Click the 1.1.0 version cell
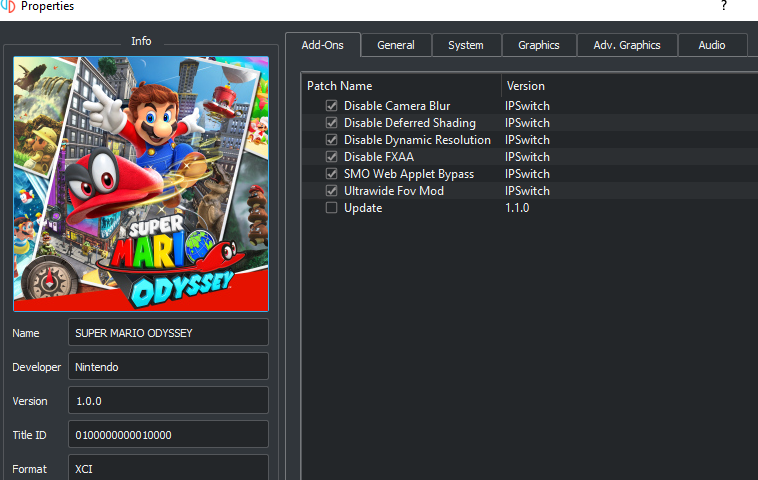 point(517,207)
